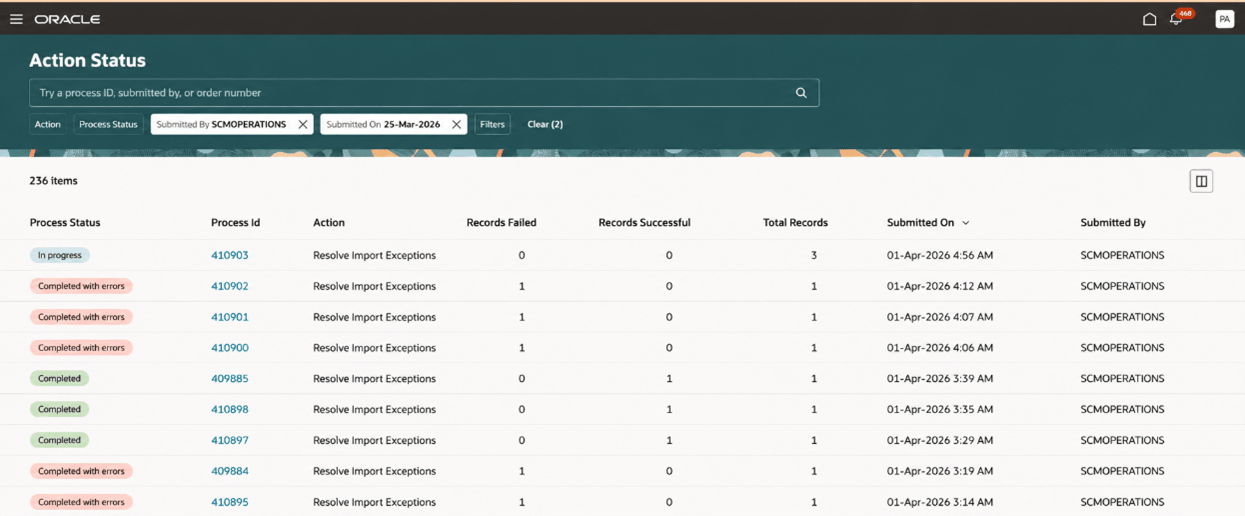Open the Action filter chip

pos(48,124)
